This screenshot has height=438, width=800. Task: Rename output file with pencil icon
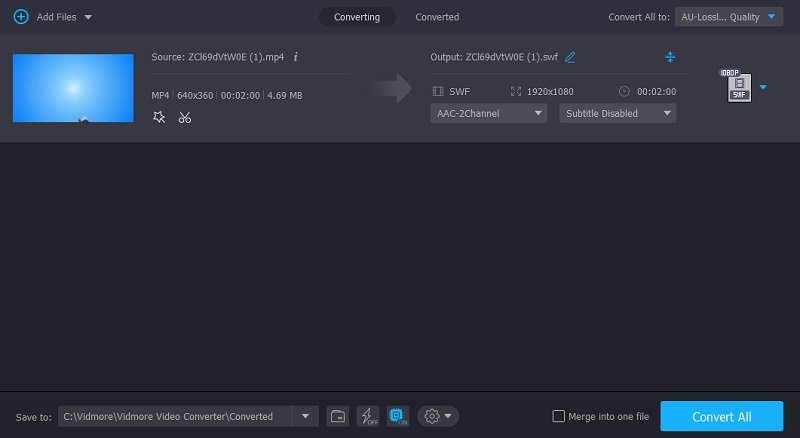coord(570,57)
